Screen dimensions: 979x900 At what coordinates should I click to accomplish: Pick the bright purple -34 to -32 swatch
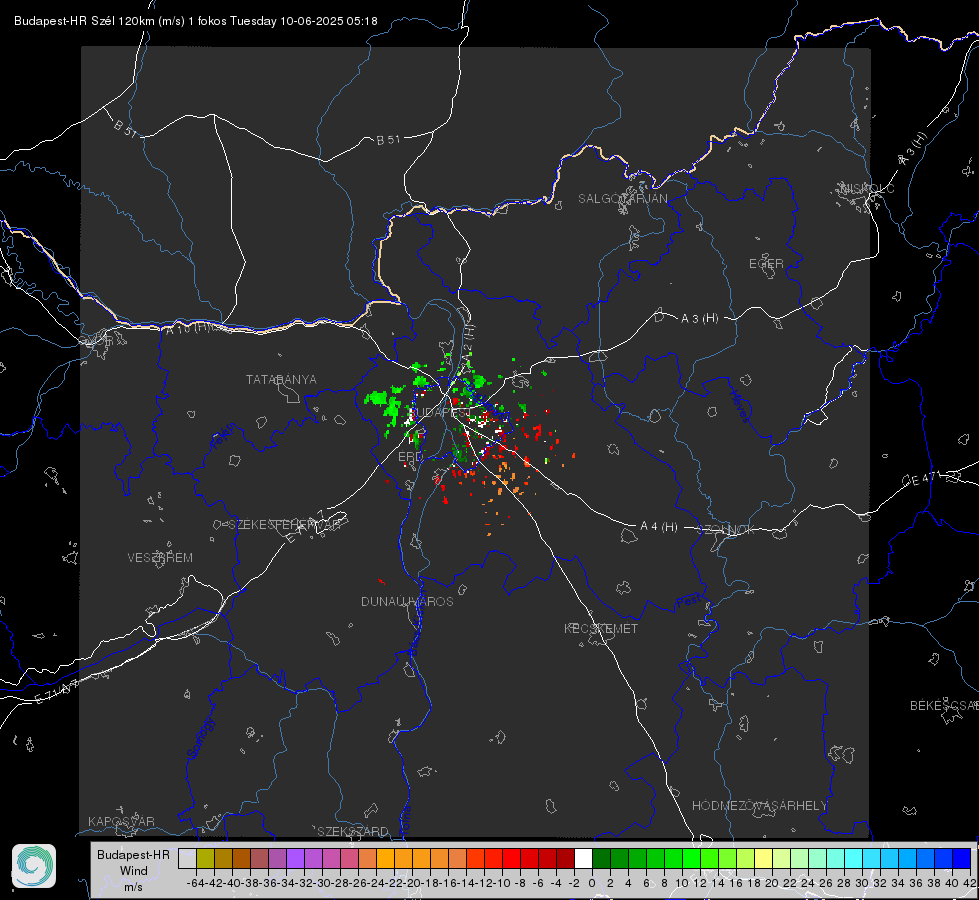coord(295,858)
